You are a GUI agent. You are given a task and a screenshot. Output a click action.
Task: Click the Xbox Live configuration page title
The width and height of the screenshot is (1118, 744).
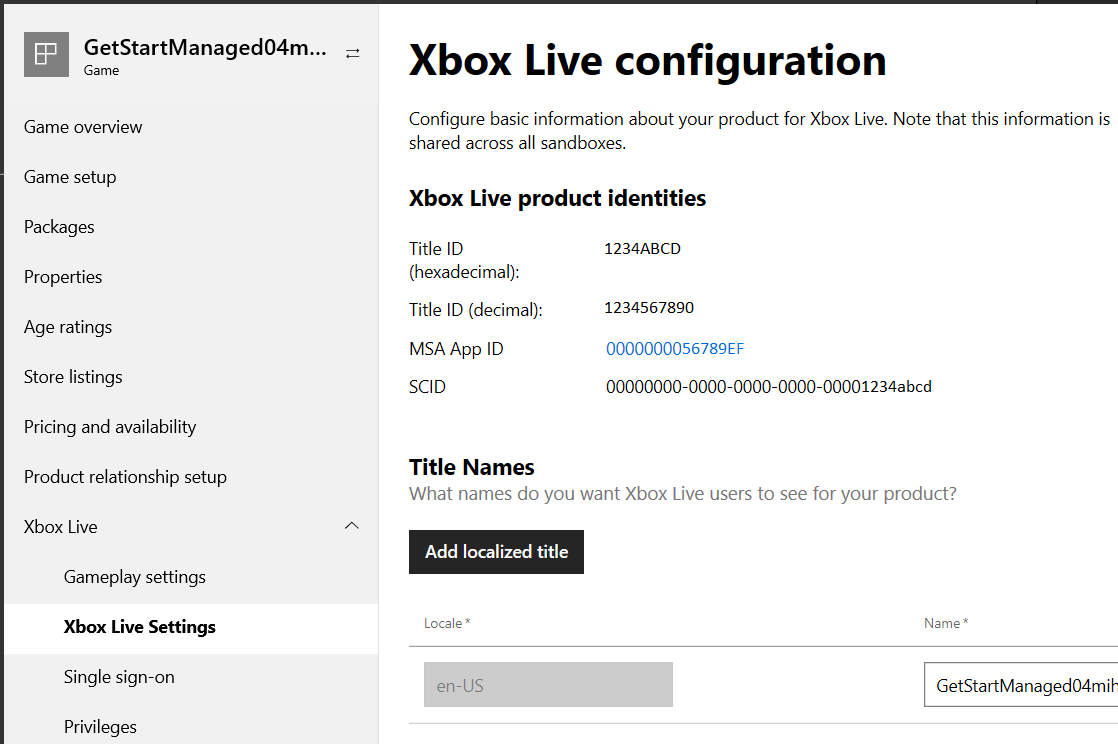647,61
